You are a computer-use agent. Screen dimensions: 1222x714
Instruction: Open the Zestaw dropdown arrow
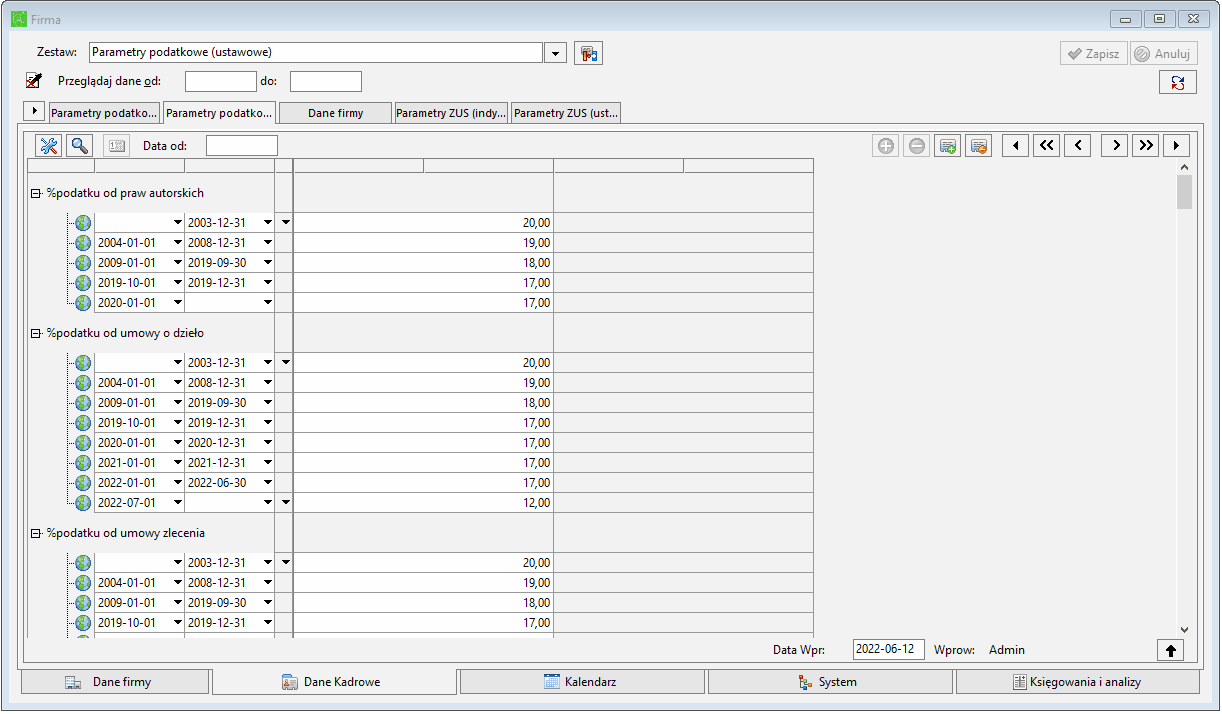(x=556, y=53)
